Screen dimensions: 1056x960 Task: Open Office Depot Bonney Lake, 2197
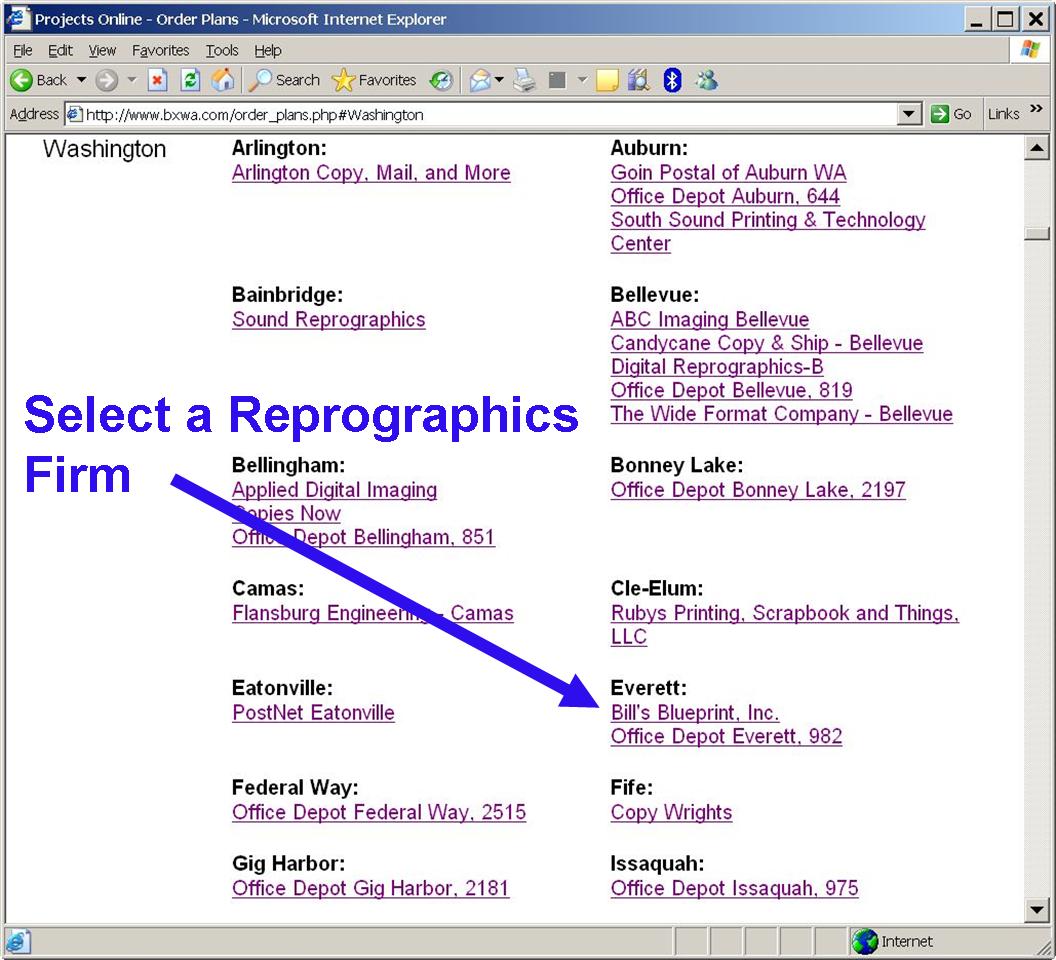pyautogui.click(x=758, y=490)
